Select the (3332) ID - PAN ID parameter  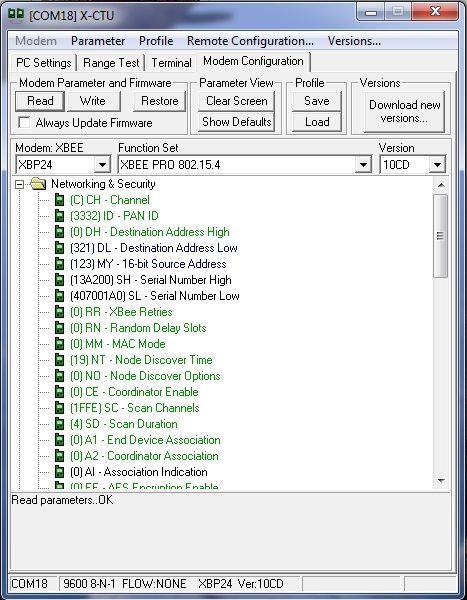coord(114,216)
